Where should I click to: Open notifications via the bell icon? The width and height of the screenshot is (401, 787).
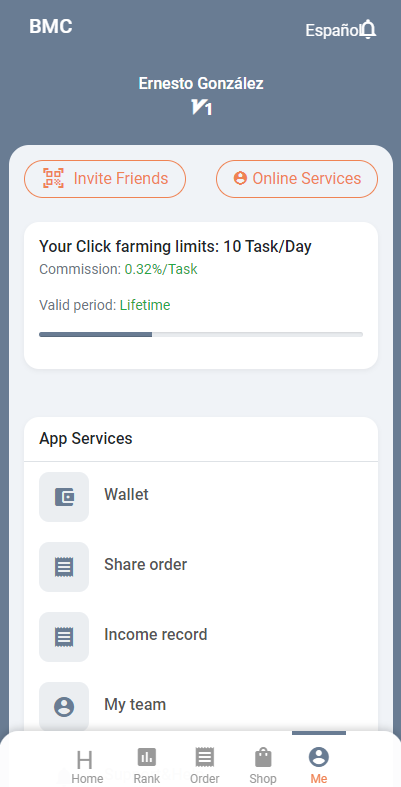click(368, 30)
